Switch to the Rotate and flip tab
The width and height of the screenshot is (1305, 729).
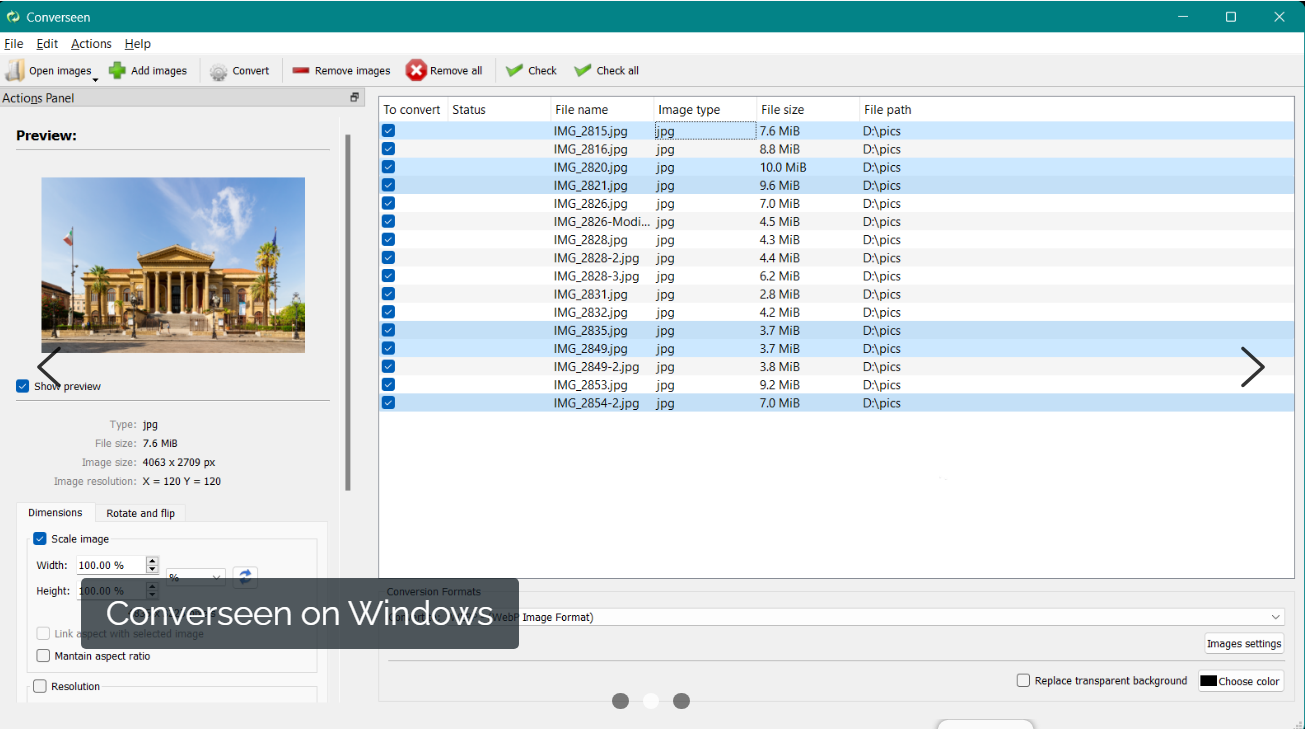pos(140,513)
